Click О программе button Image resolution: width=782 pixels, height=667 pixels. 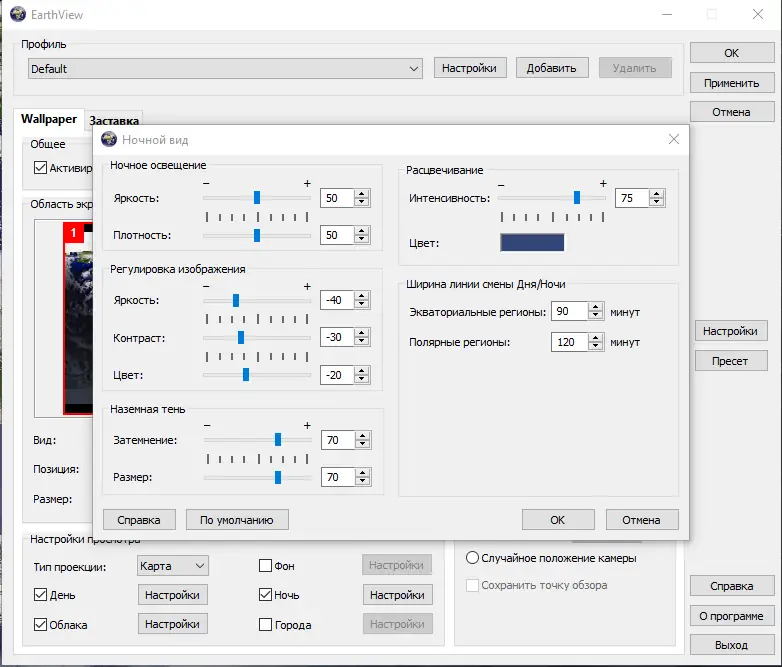click(732, 616)
